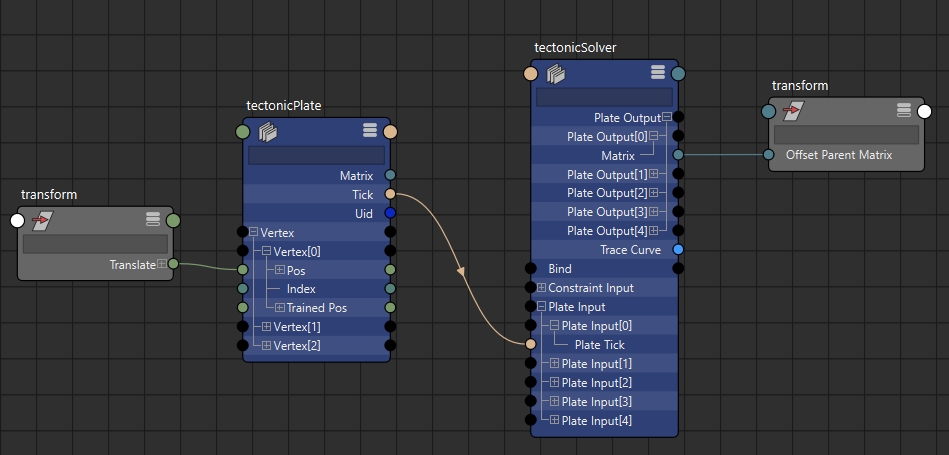Click the tectonicSolver attribute filter field
This screenshot has width=949, height=455.
point(604,97)
